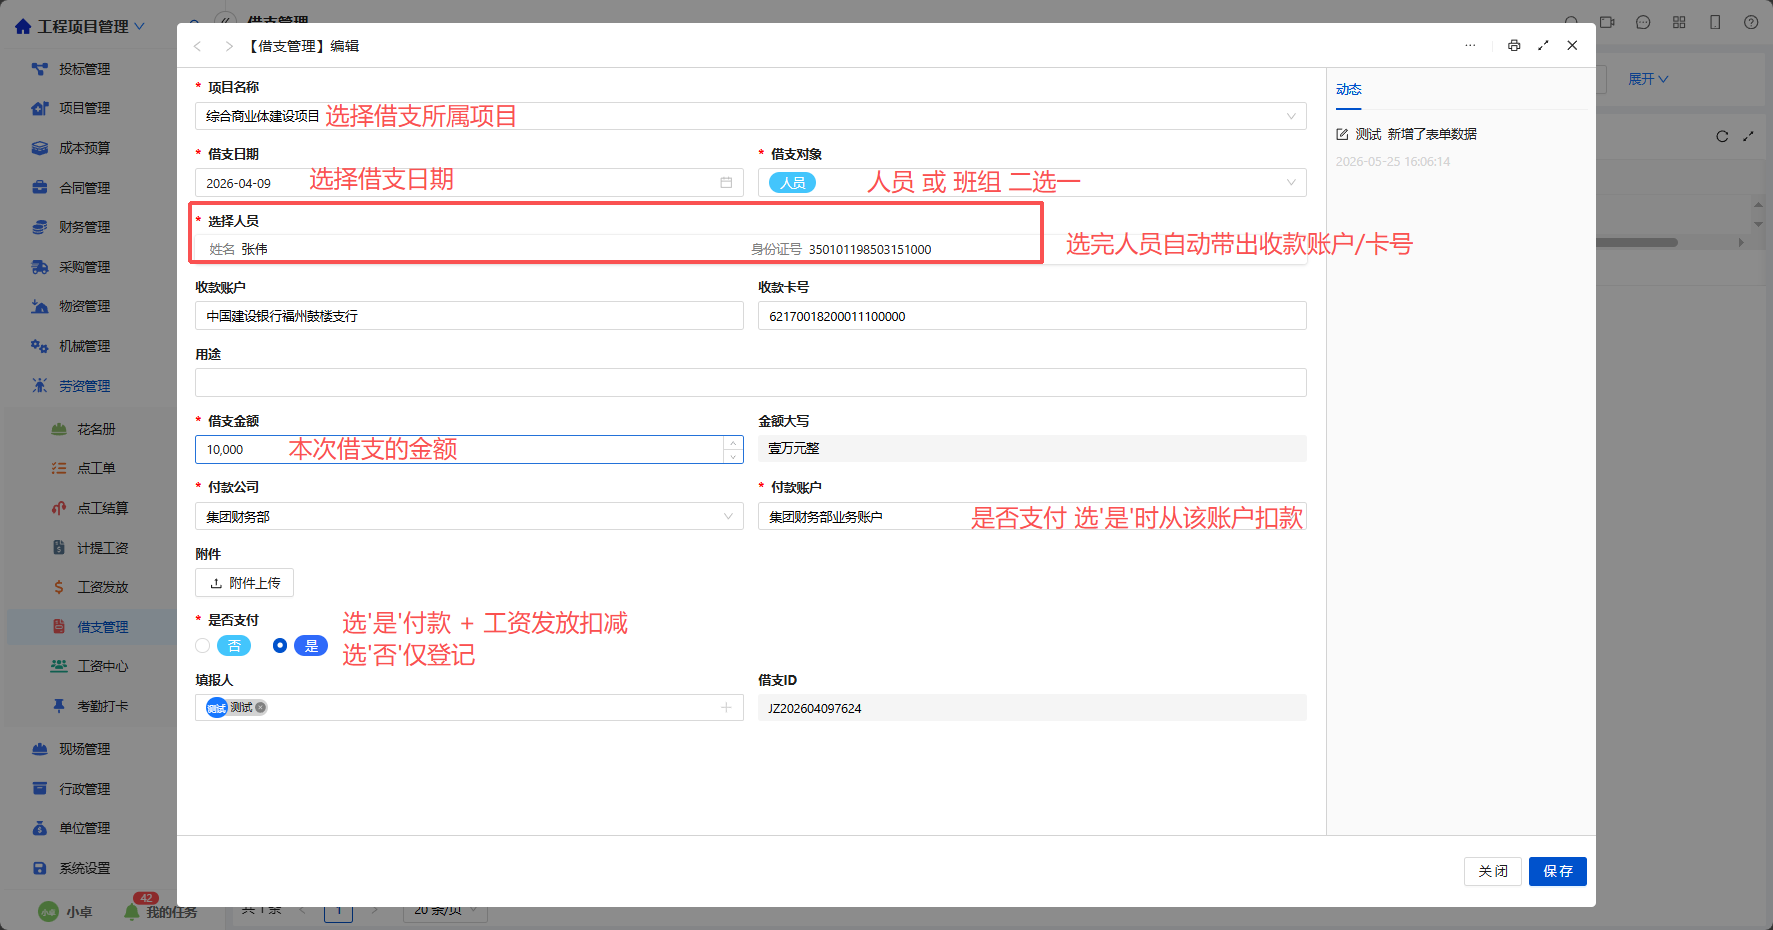This screenshot has height=930, width=1773.
Task: Open 点工结算 submenu icon
Action: point(59,508)
